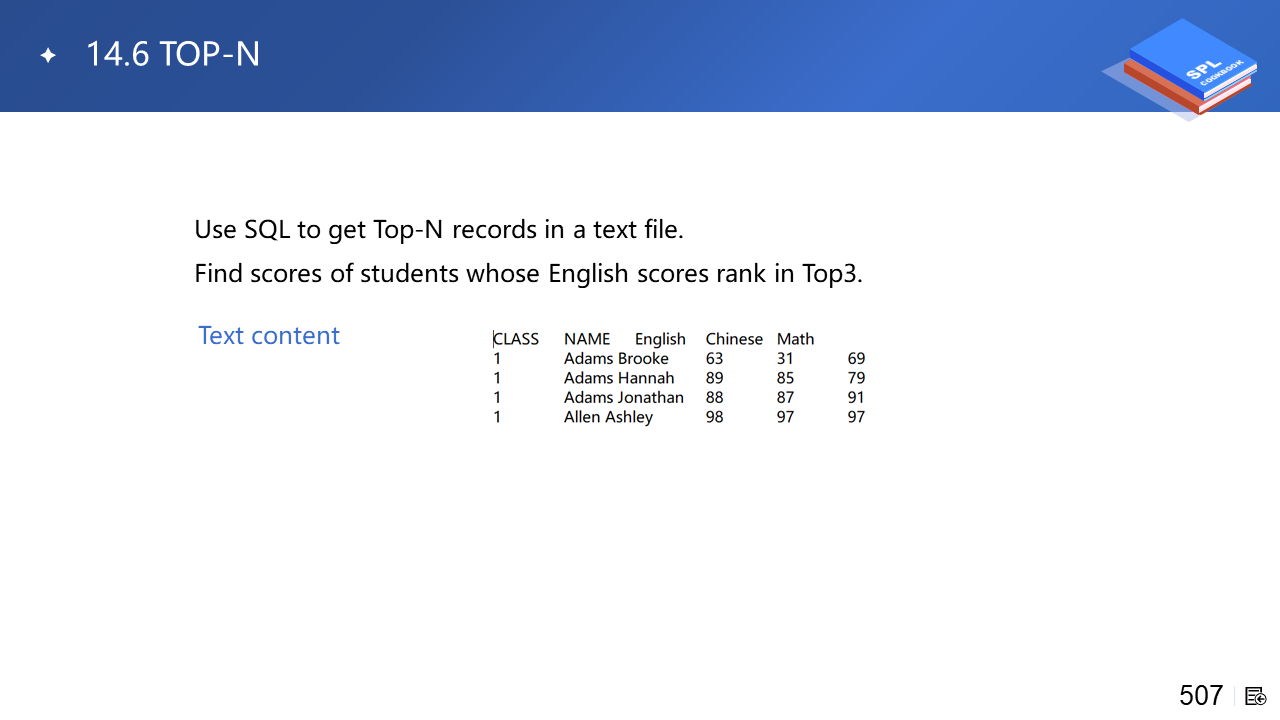Click the Math column header
1280x720 pixels.
[x=795, y=339]
